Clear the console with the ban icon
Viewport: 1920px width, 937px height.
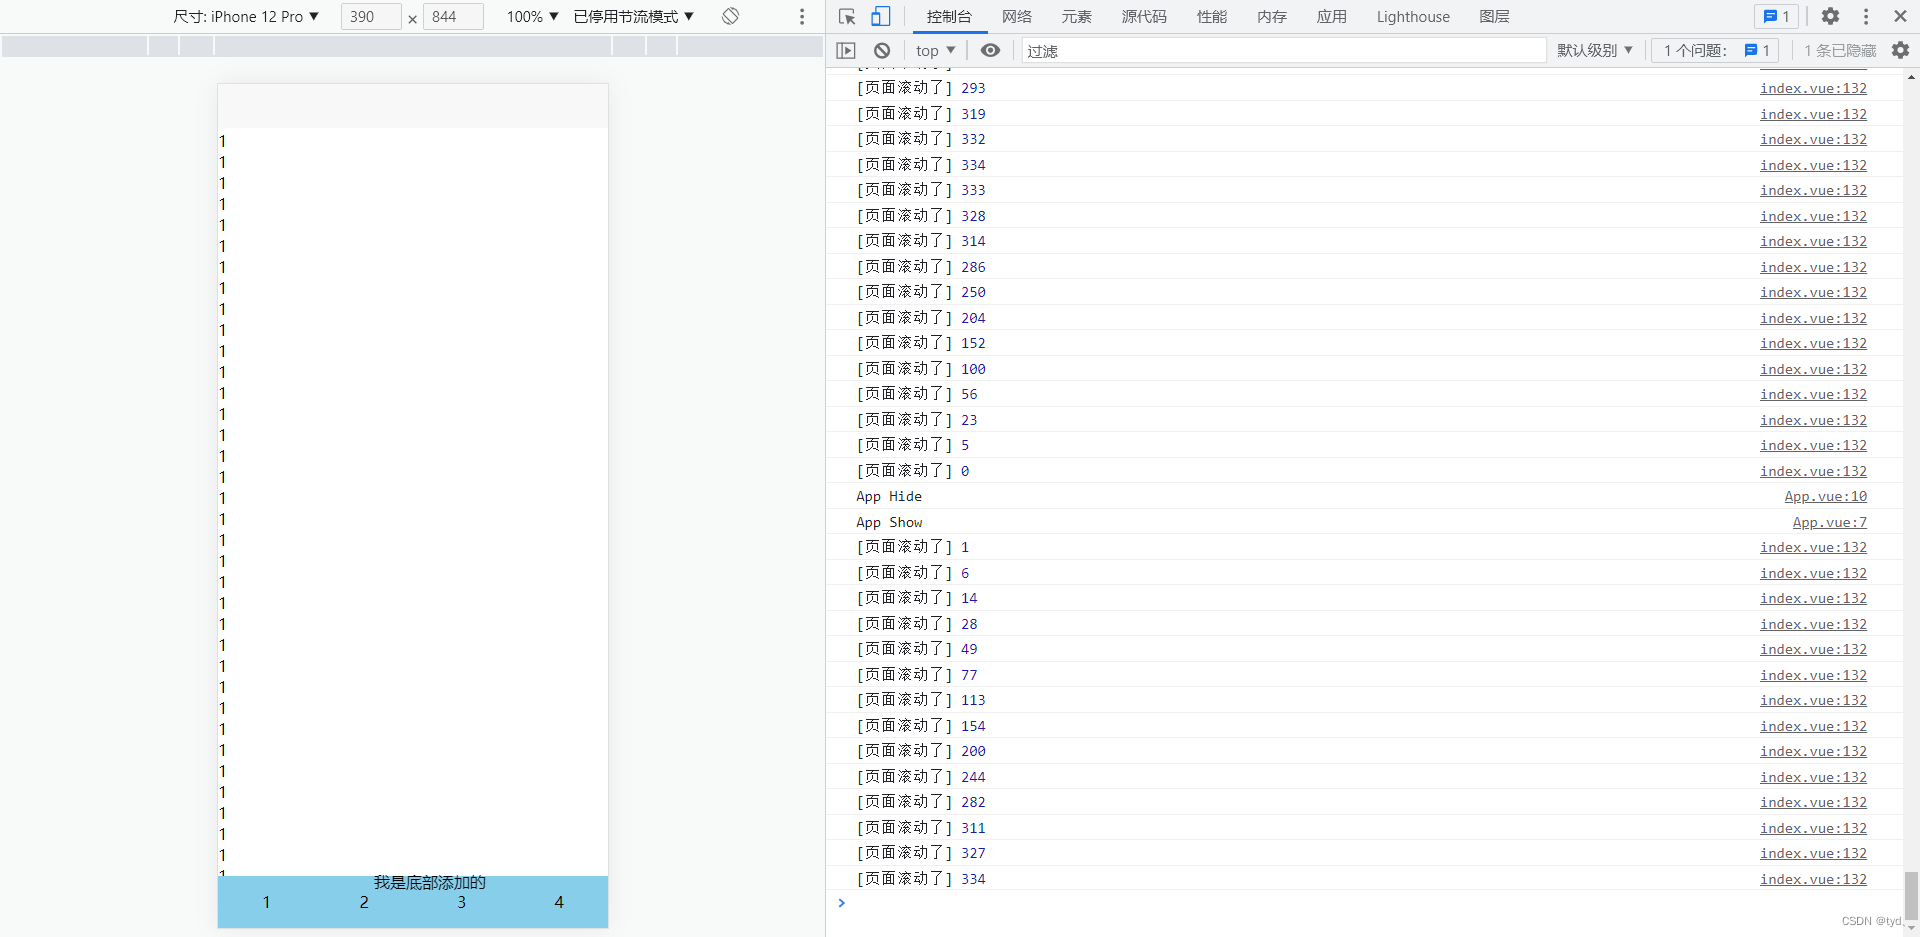[882, 50]
